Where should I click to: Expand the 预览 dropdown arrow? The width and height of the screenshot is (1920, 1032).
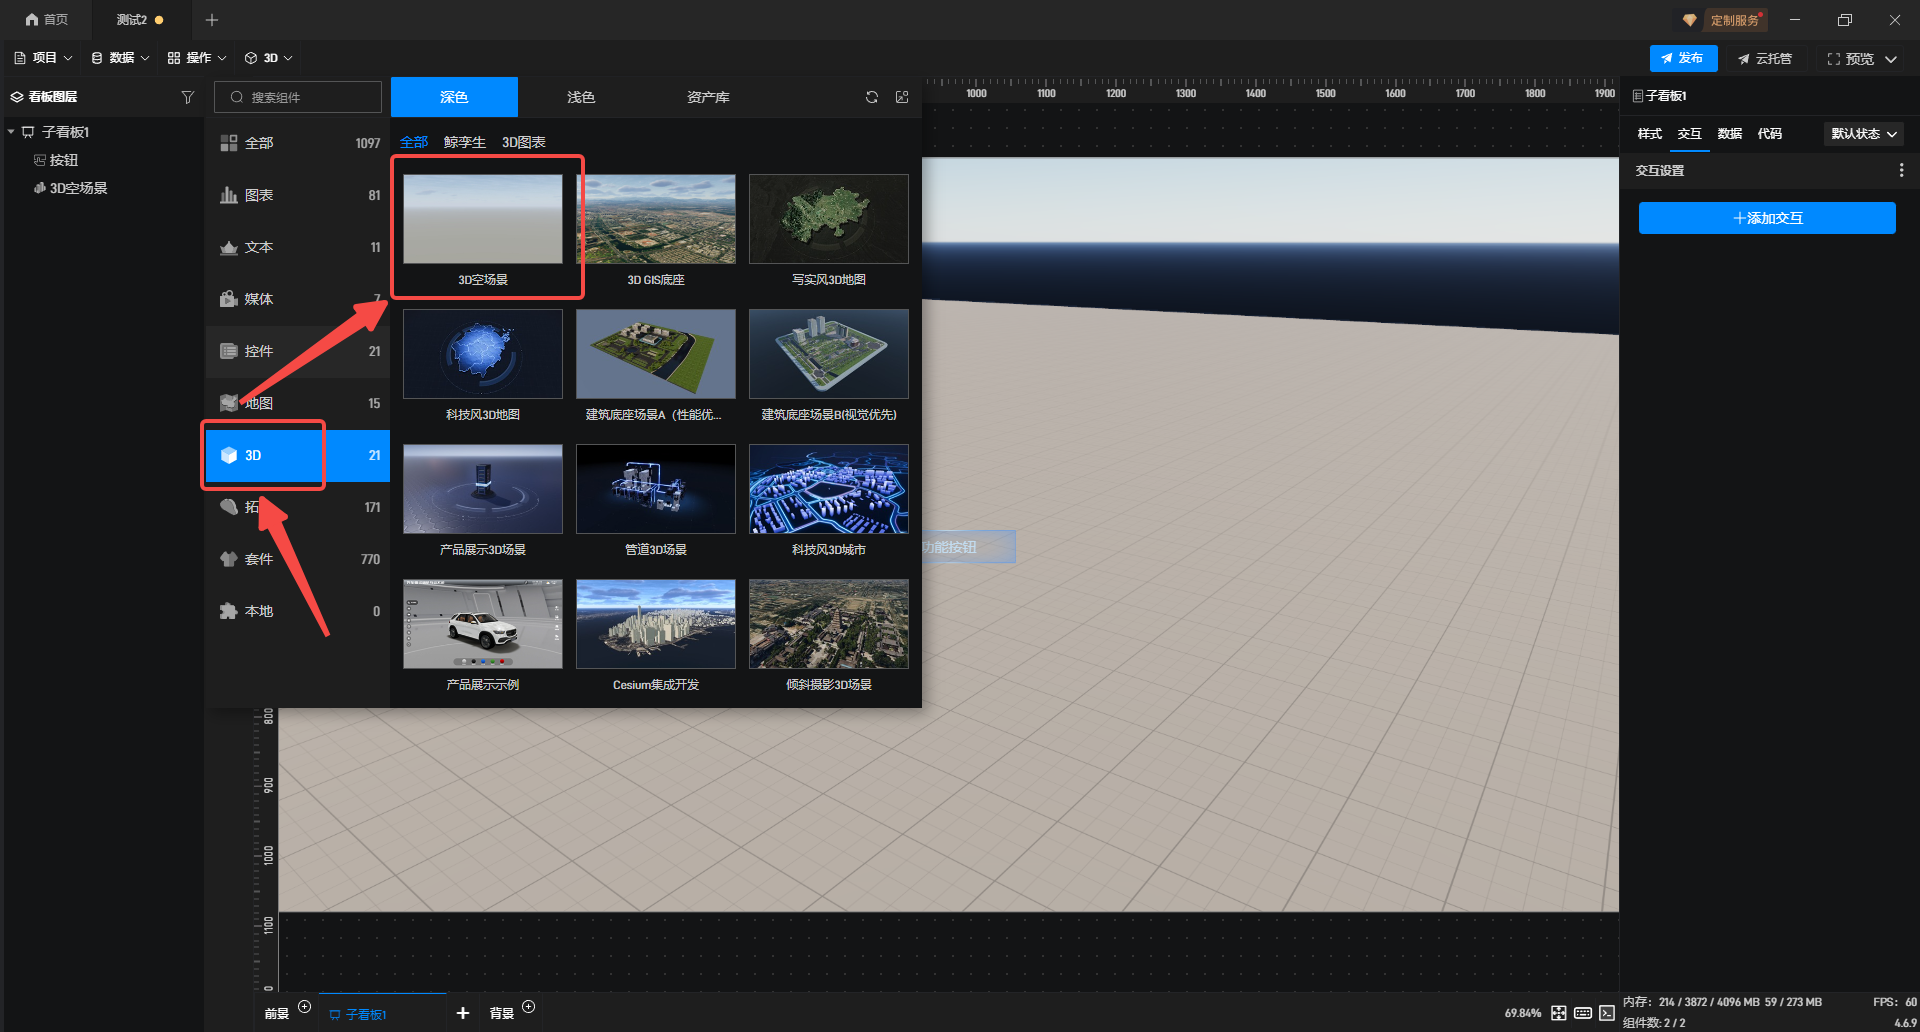tap(1891, 59)
